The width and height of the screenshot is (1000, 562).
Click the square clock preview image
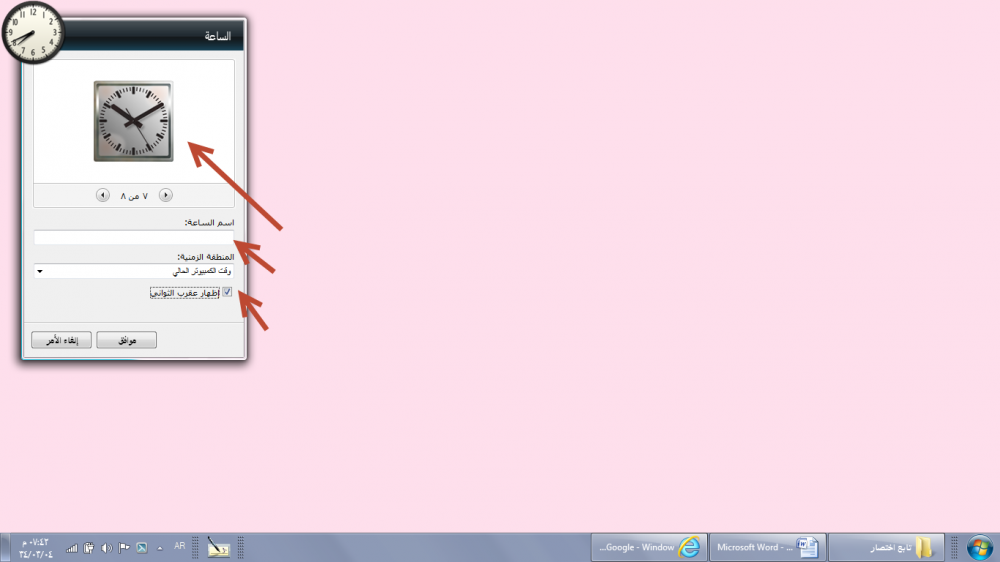coord(133,121)
